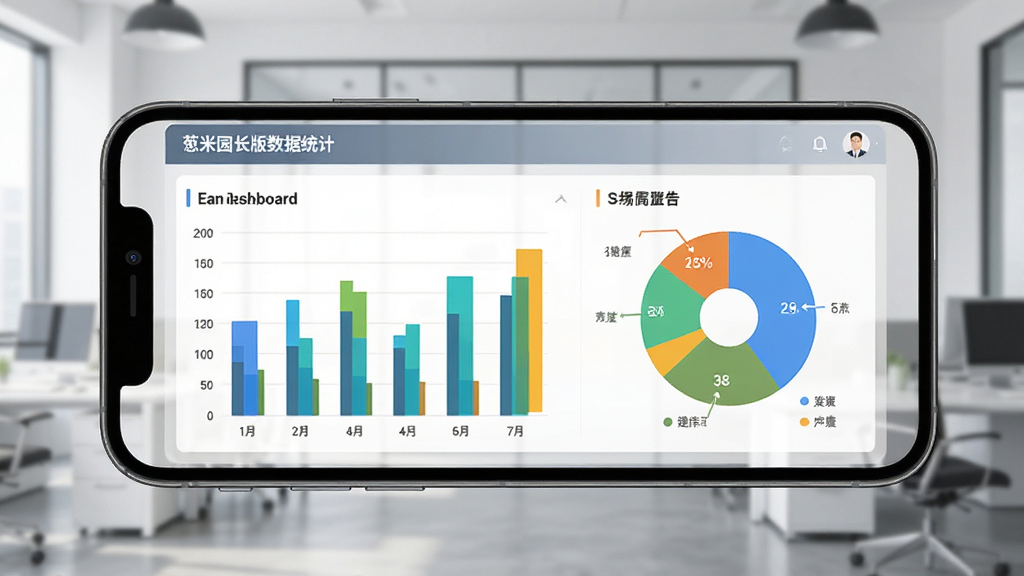
Task: Open the small menu dot beside avatar
Action: [x=876, y=144]
